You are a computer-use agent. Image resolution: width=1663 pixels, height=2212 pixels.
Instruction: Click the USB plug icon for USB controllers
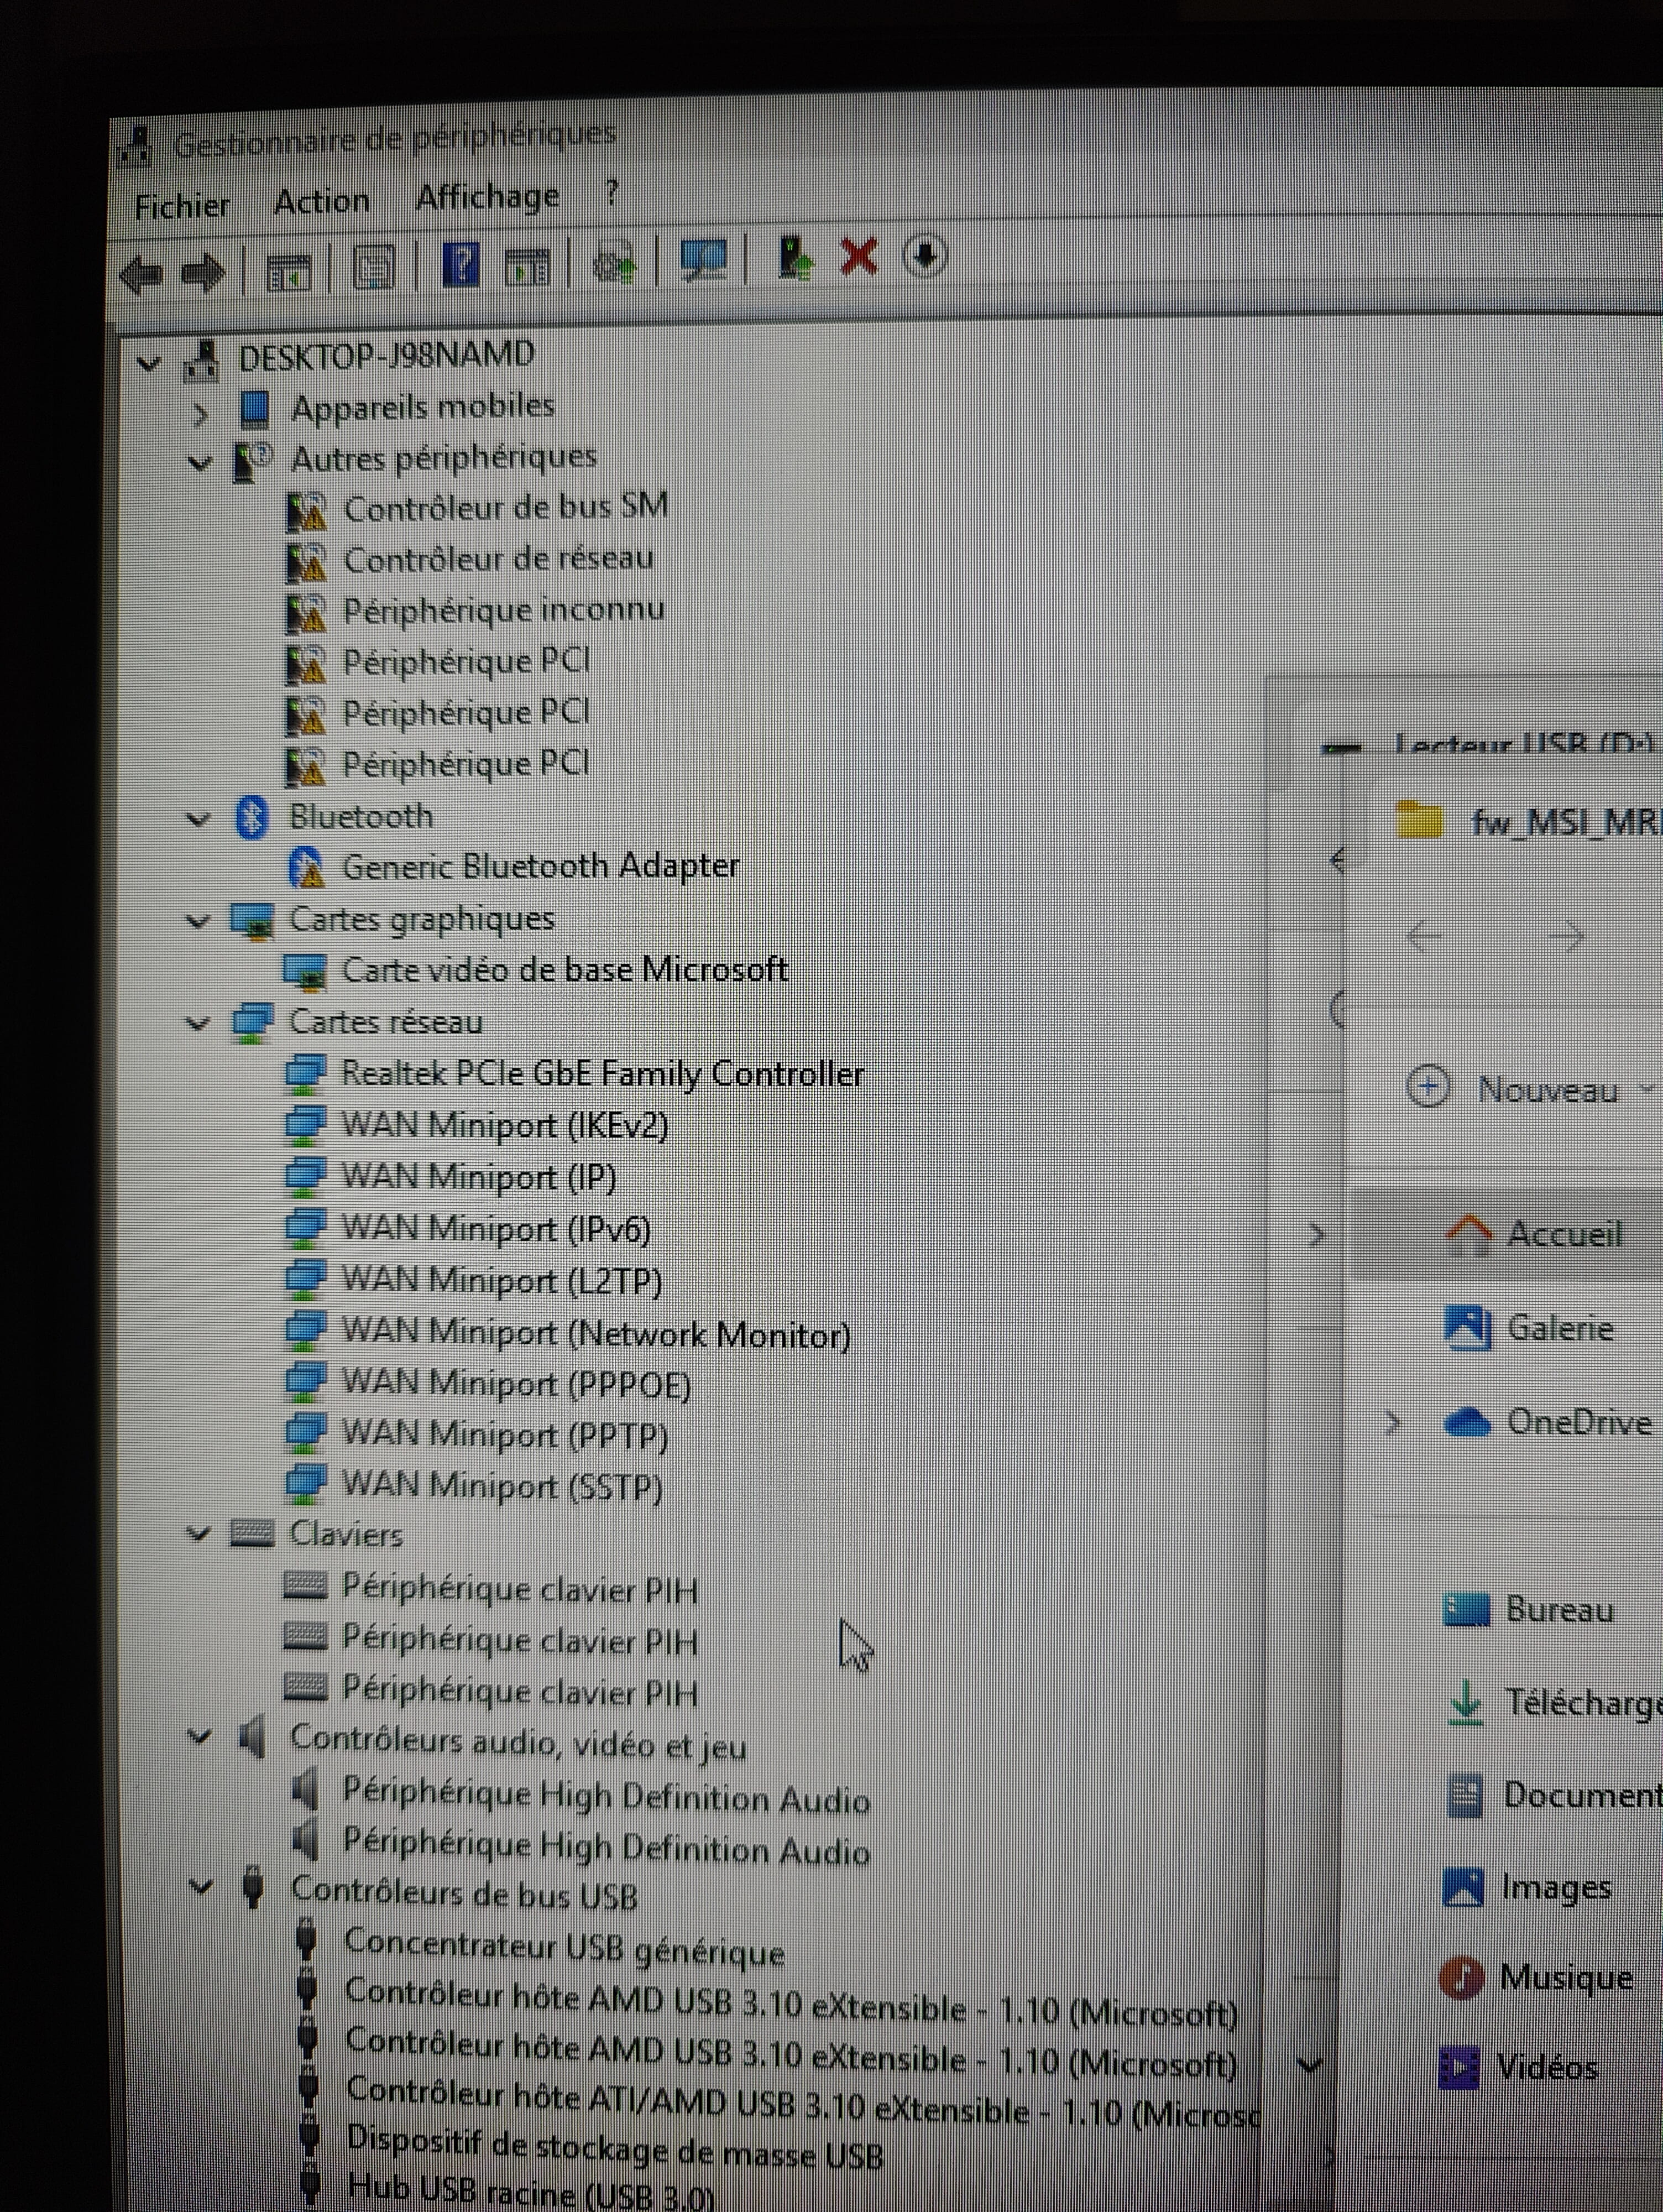click(254, 1887)
